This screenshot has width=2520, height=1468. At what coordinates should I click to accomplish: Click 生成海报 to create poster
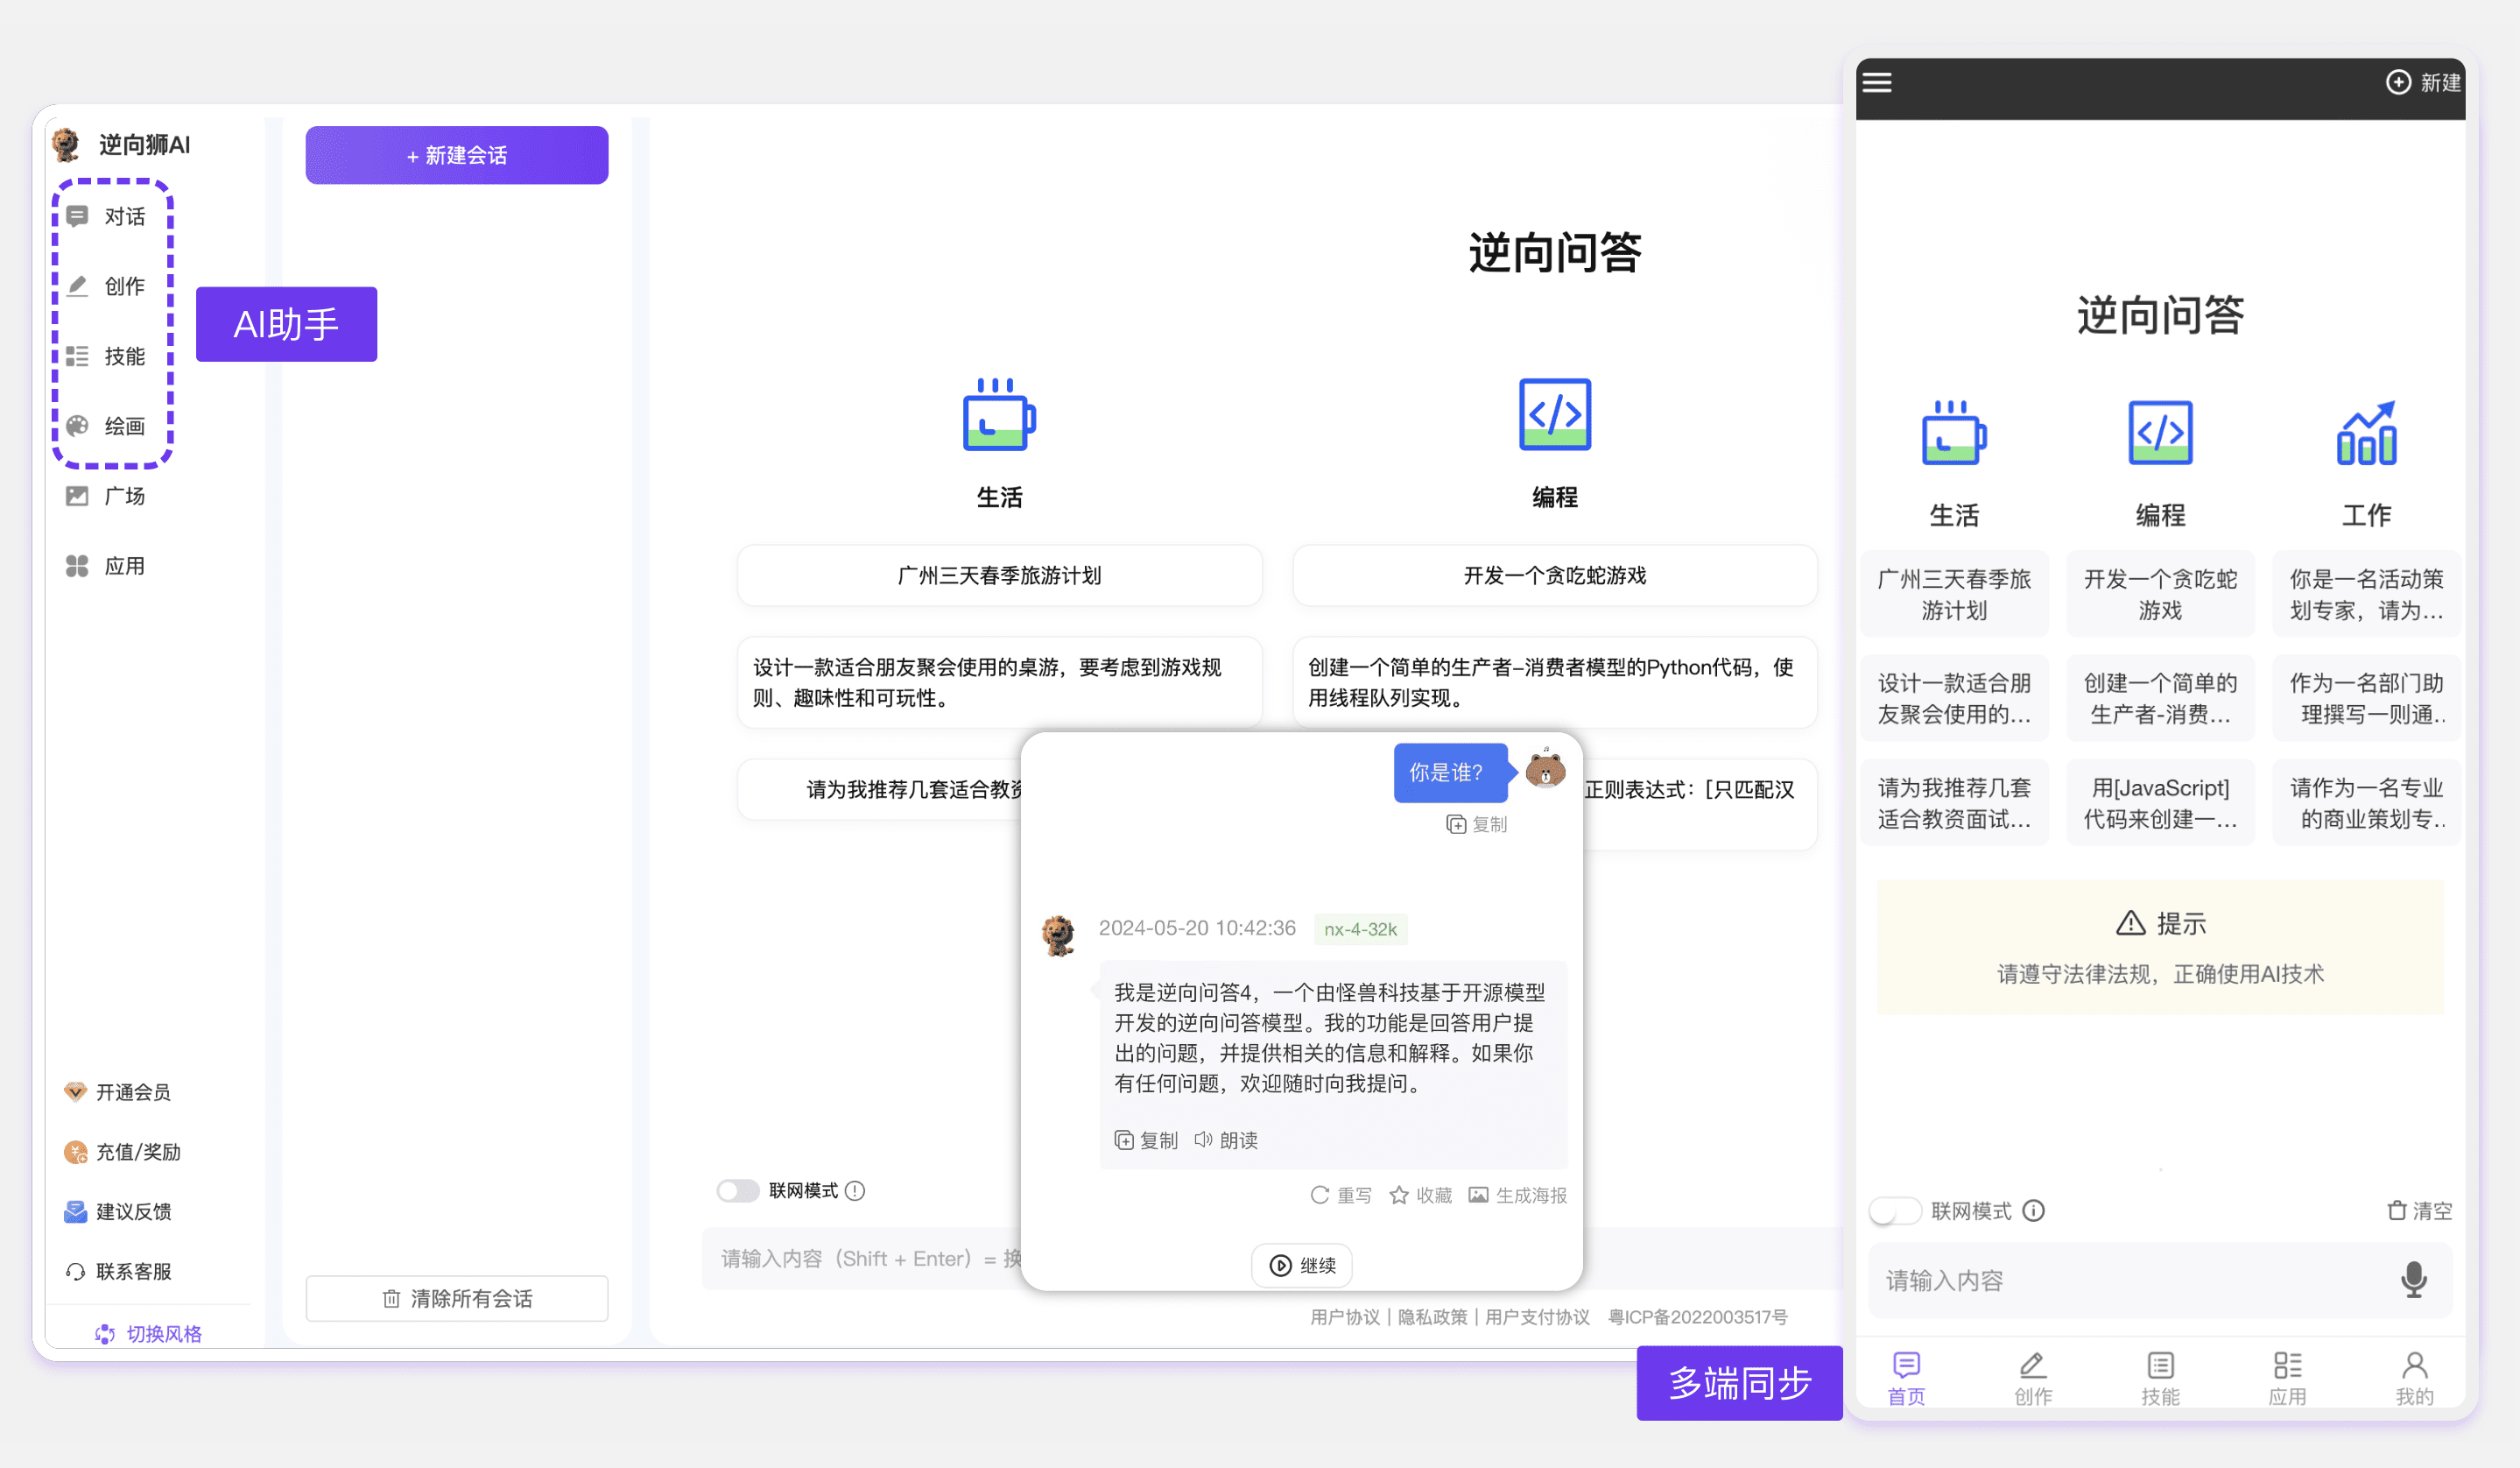1518,1195
